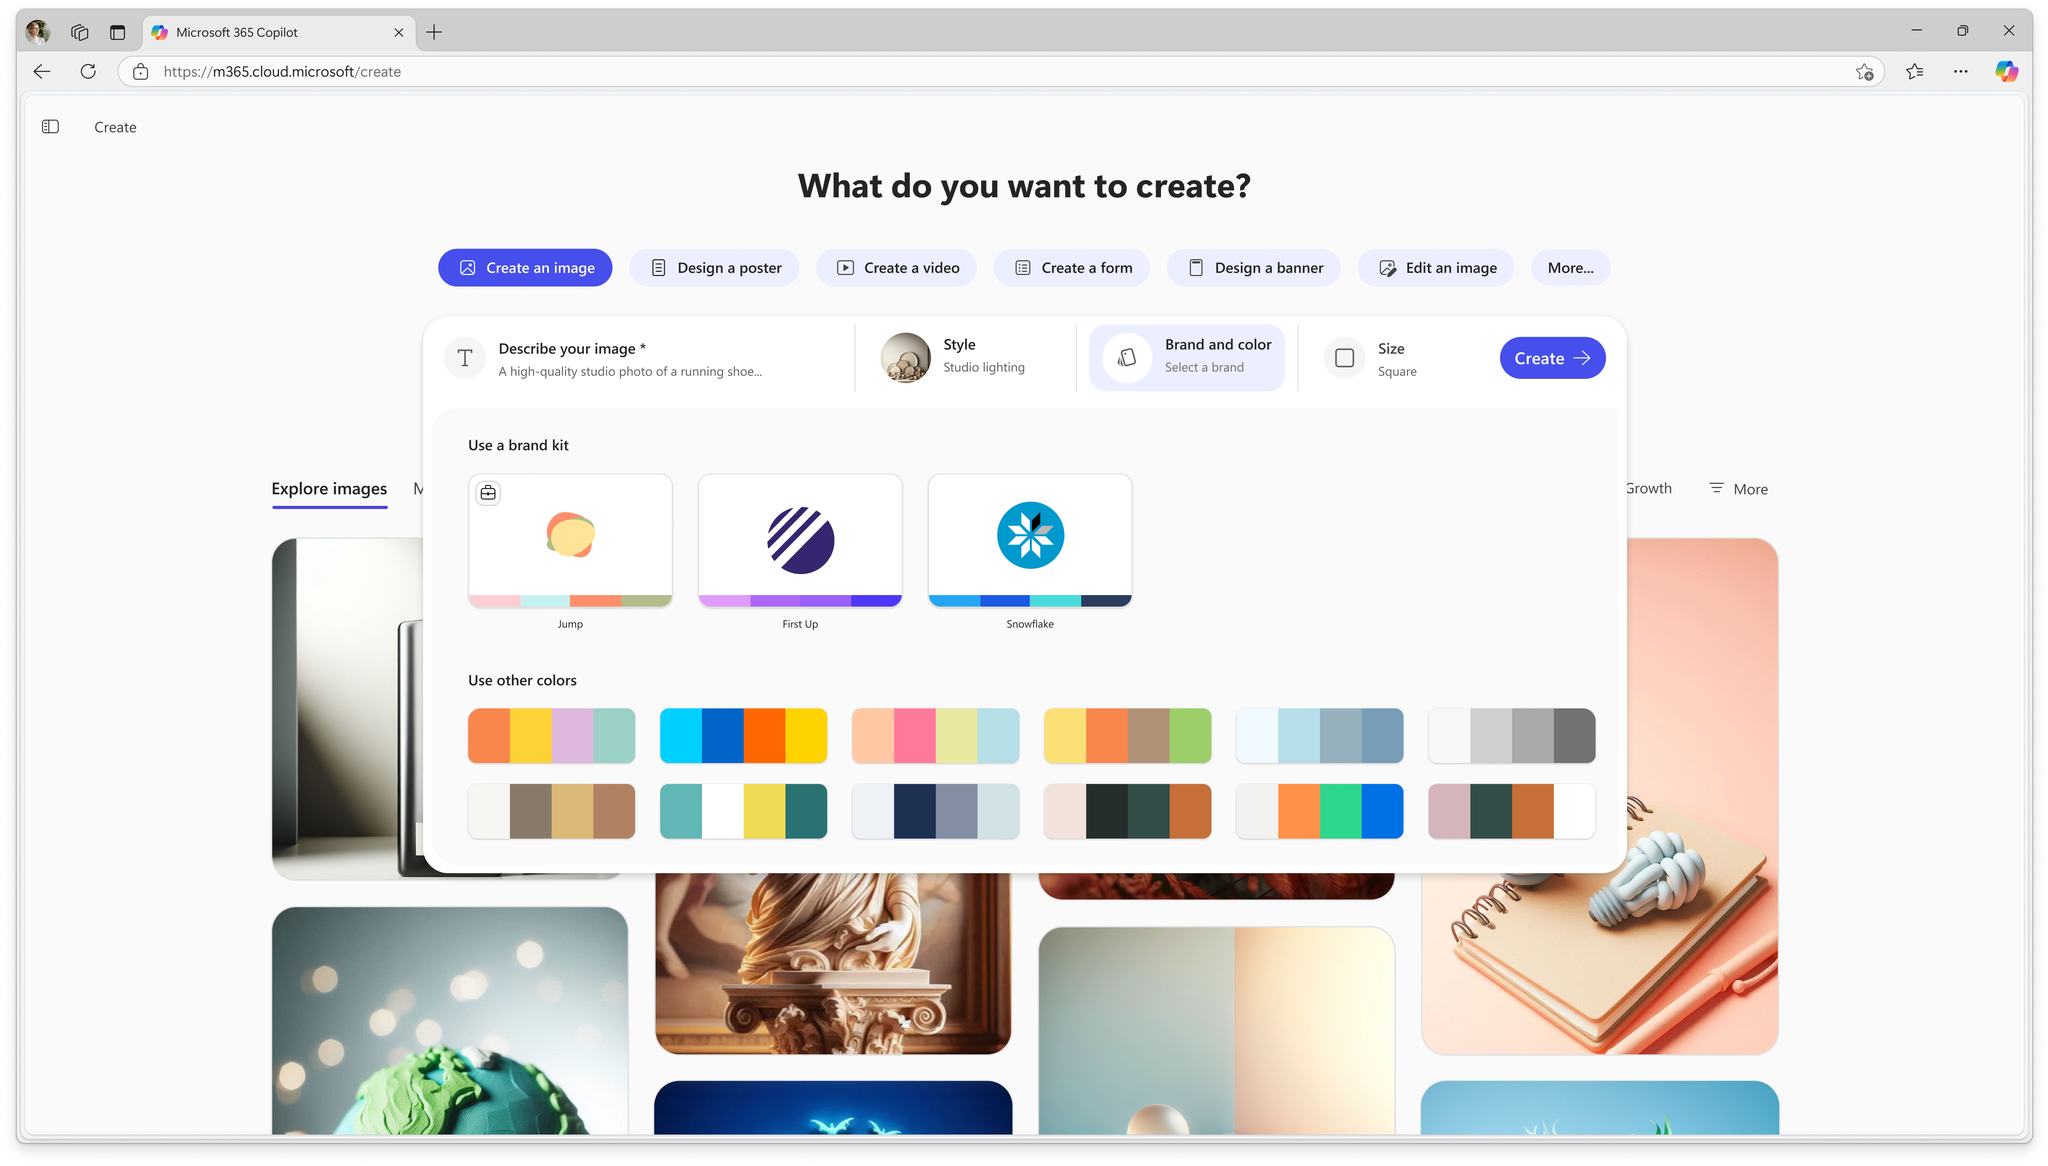Select the Create an image option

coord(525,268)
